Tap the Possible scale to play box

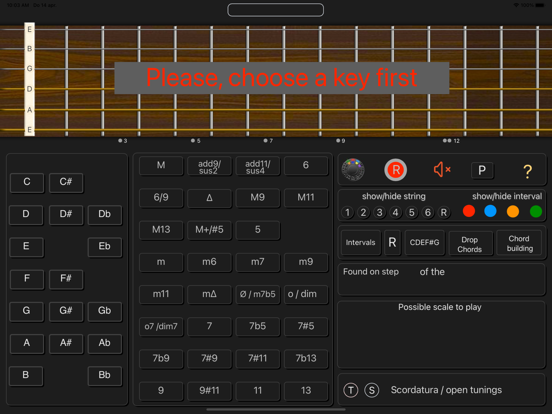441,334
